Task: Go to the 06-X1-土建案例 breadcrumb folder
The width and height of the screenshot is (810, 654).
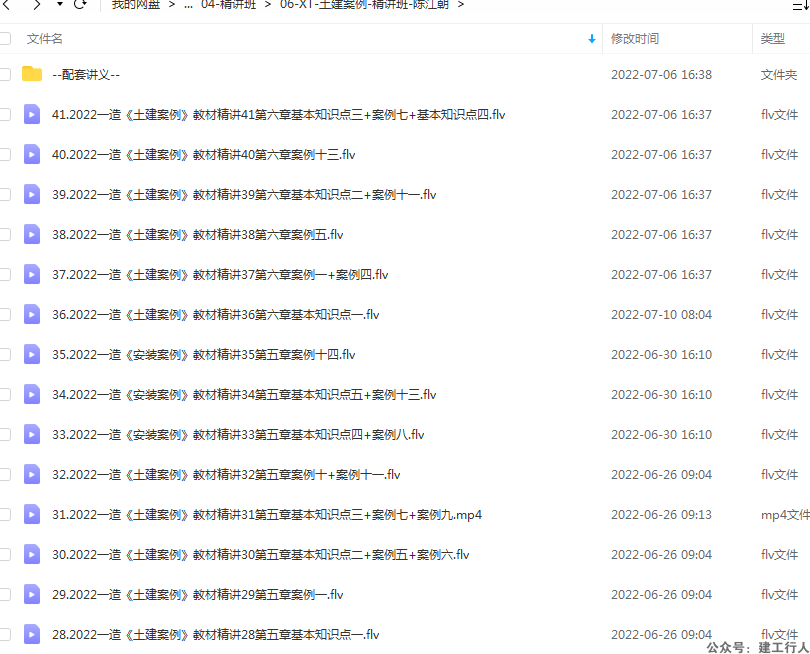Action: (364, 5)
